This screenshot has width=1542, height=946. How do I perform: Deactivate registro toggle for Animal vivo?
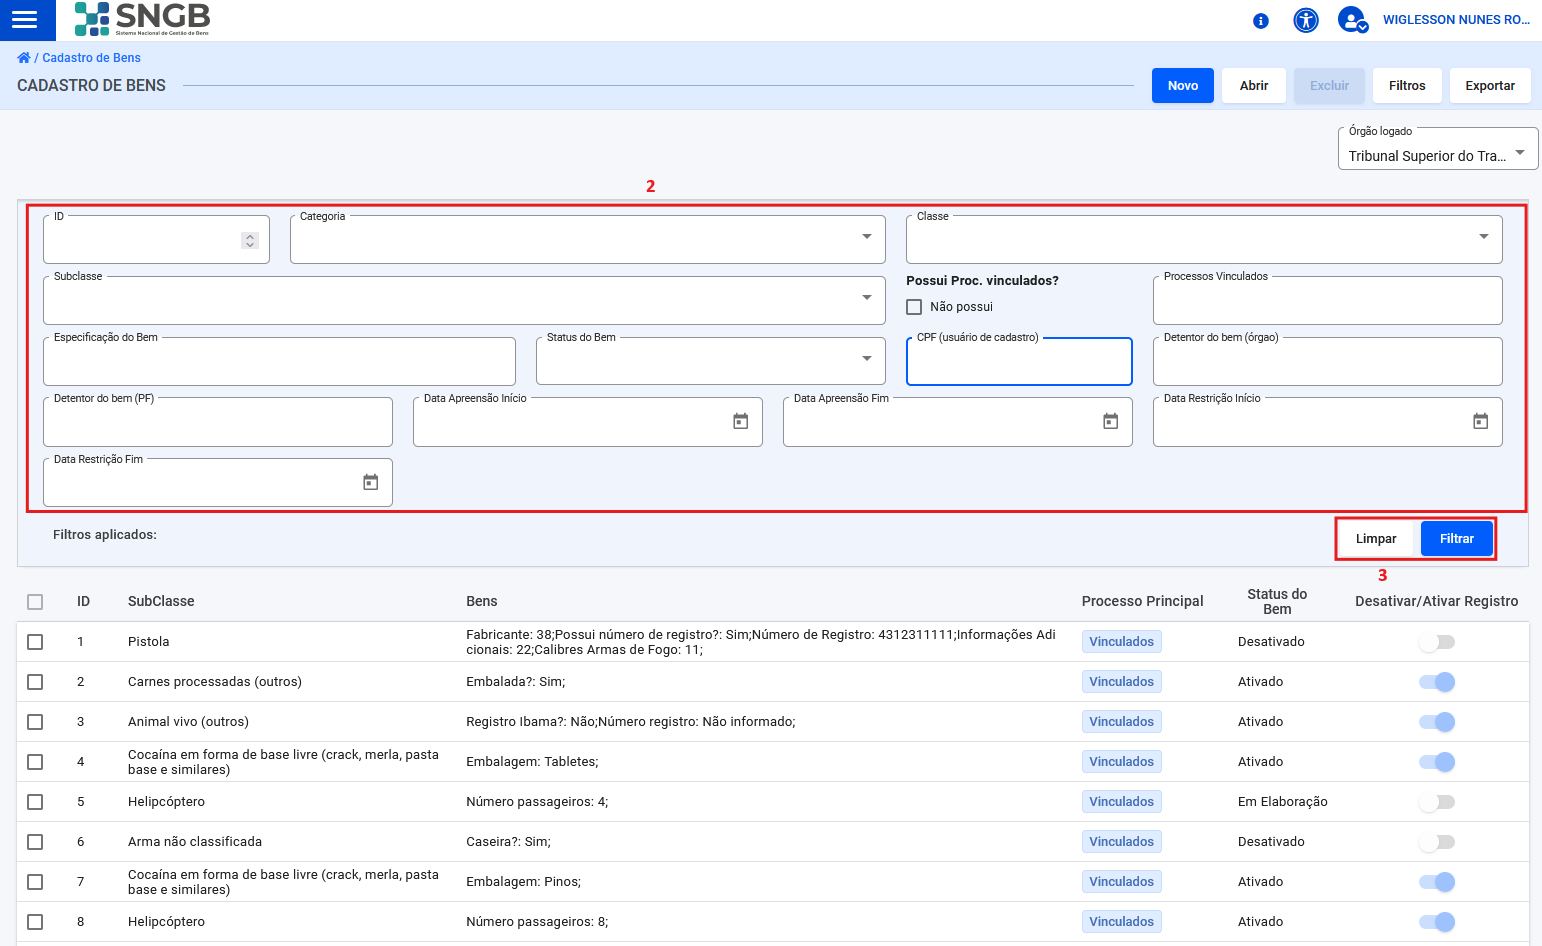pyautogui.click(x=1437, y=722)
